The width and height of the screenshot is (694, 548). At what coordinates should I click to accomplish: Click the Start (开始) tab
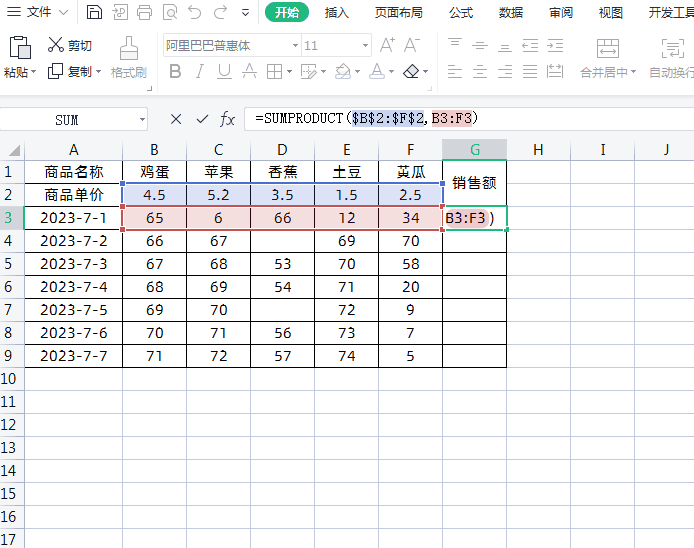(x=287, y=12)
